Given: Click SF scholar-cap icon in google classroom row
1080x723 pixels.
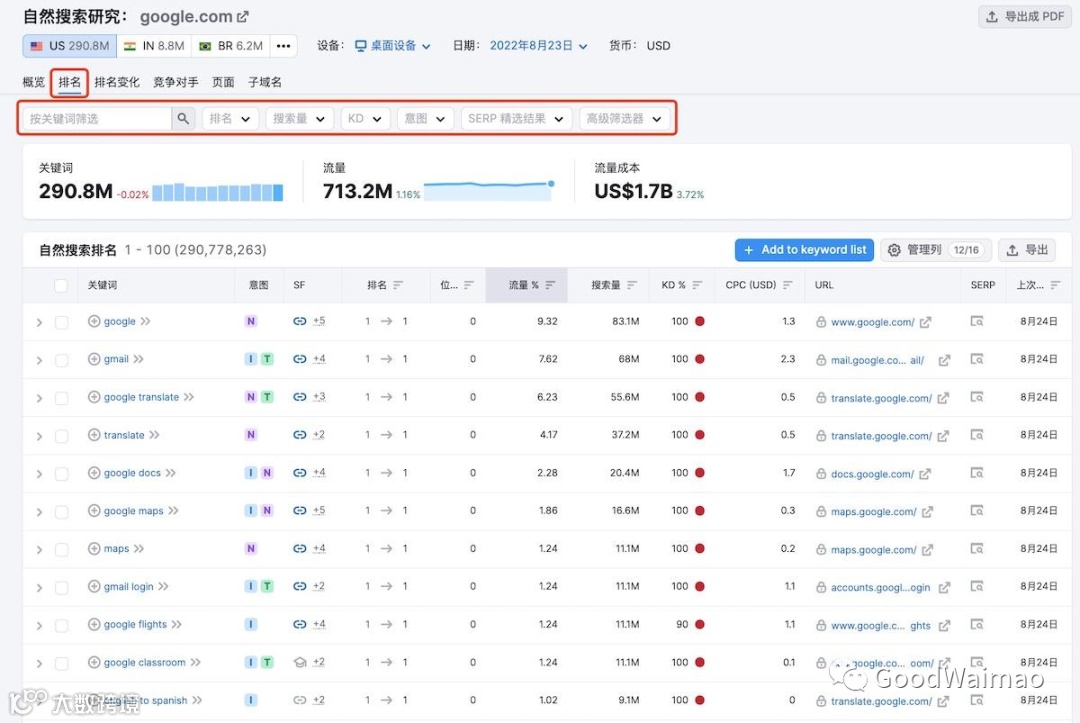Looking at the screenshot, I should click(300, 662).
